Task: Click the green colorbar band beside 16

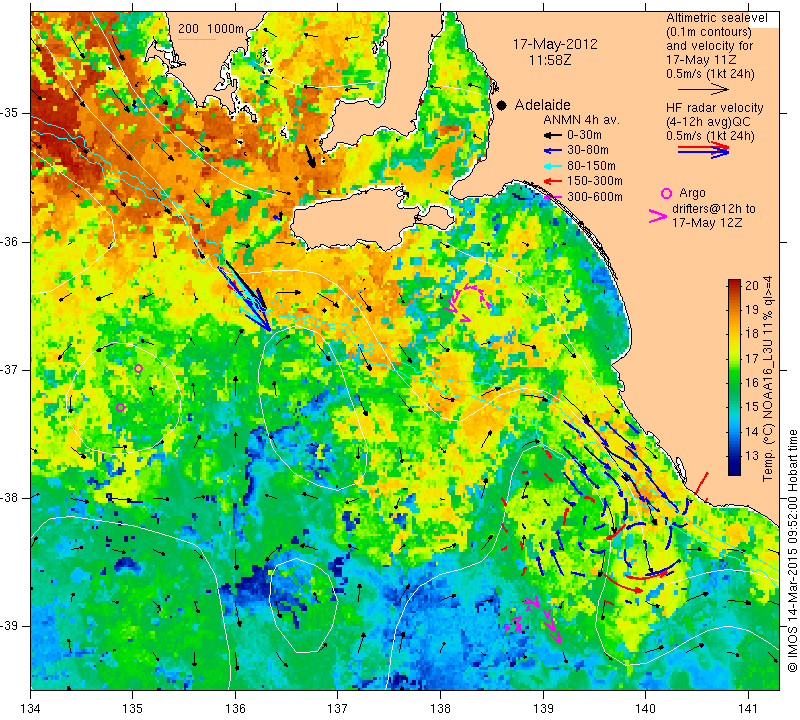Action: (734, 383)
